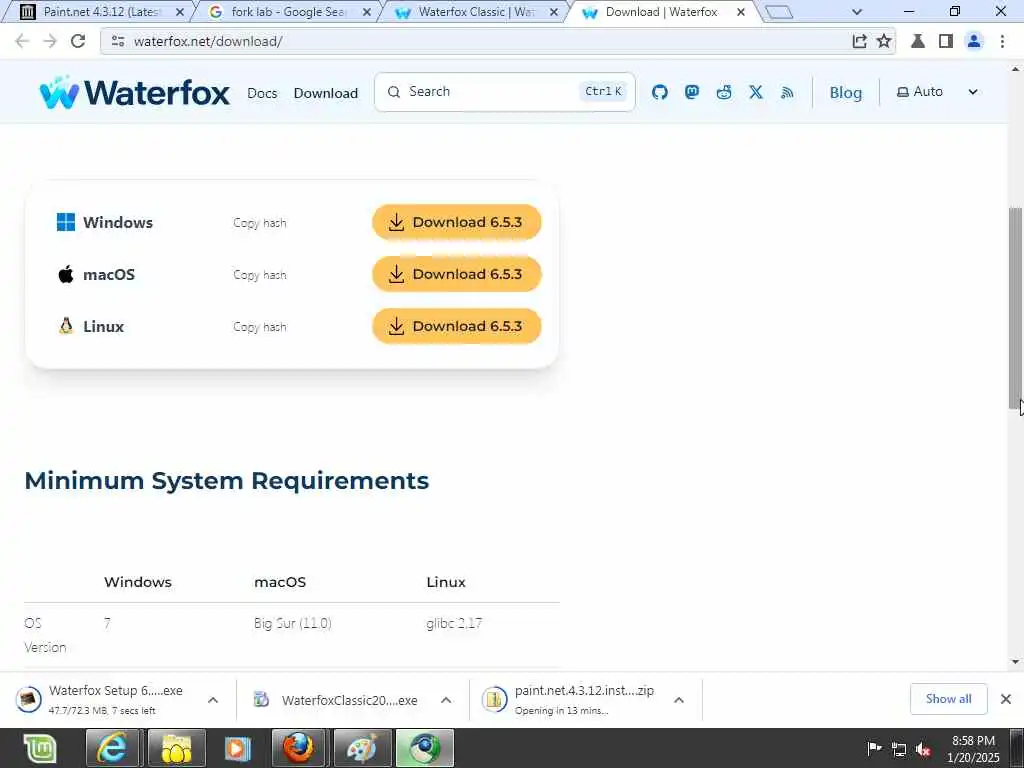Screen dimensions: 1024x768
Task: Close the fork lab Google Search tab
Action: click(x=366, y=12)
